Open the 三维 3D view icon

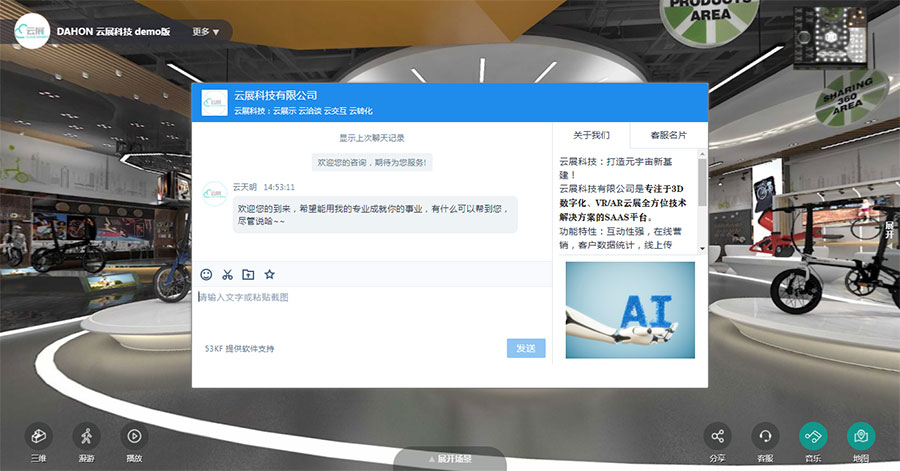coord(38,436)
